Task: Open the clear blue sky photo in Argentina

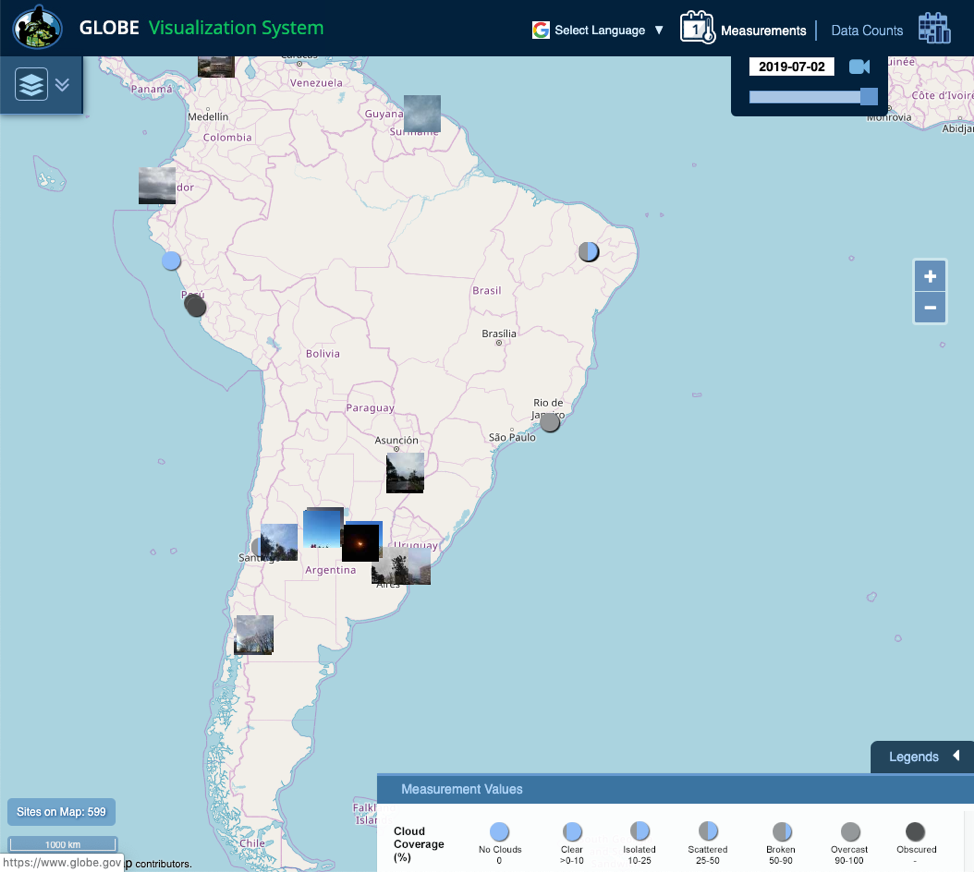Action: pyautogui.click(x=323, y=528)
